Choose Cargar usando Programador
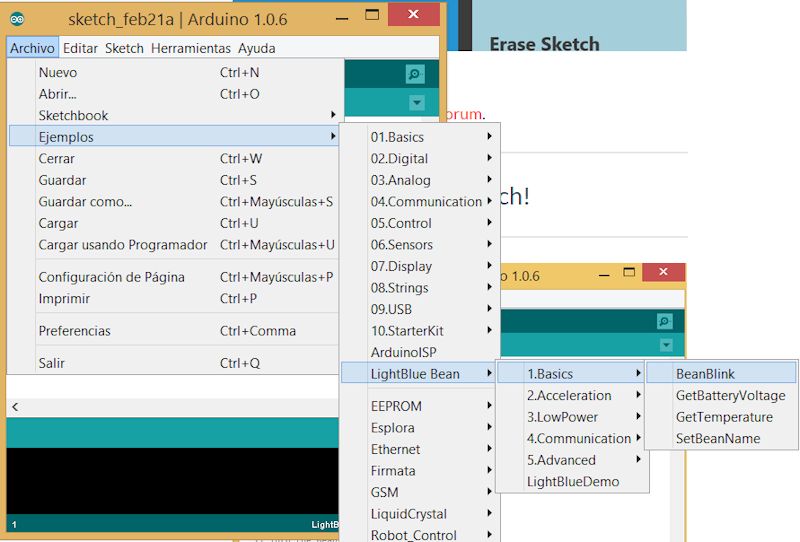Screen dimensions: 800x542 click(173, 245)
